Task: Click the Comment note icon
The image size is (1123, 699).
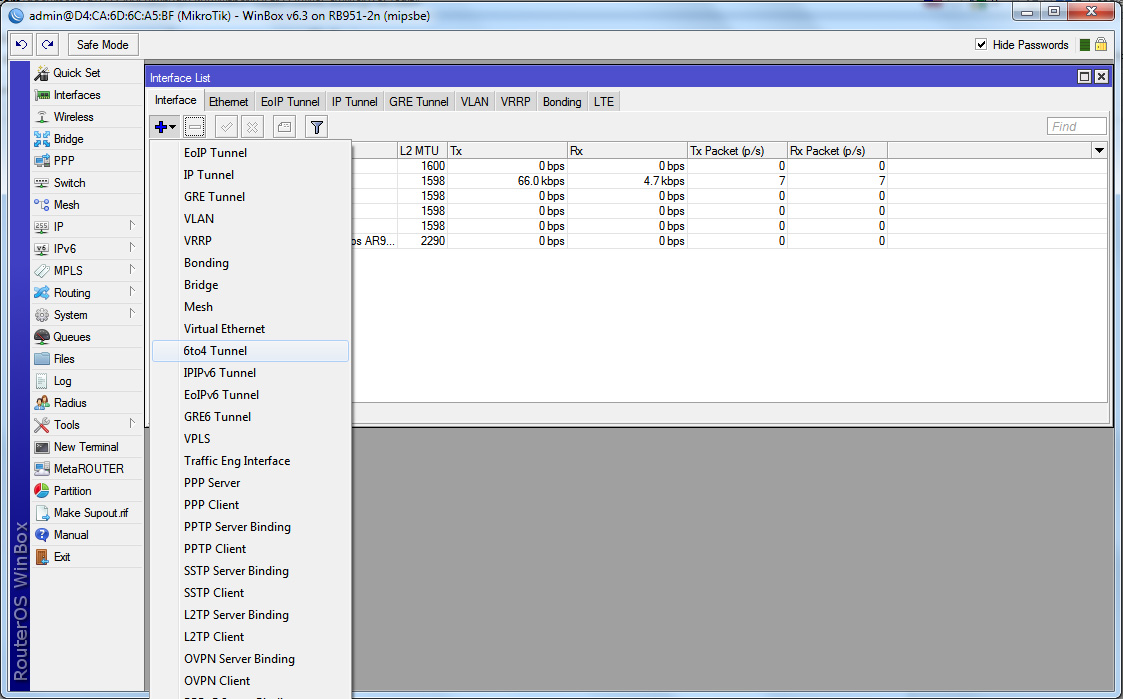Action: click(285, 127)
